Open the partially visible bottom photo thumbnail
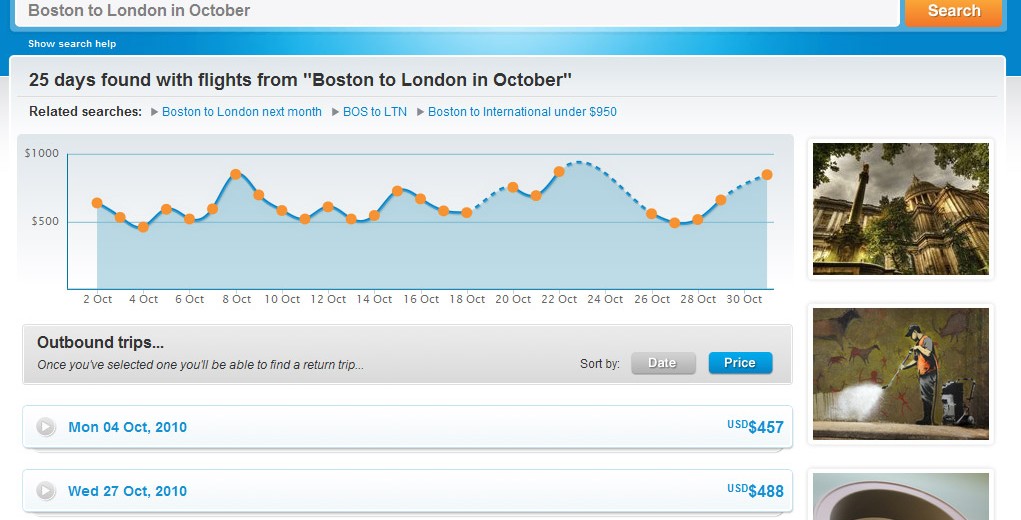Screen dimensions: 1021x520 click(x=900, y=496)
